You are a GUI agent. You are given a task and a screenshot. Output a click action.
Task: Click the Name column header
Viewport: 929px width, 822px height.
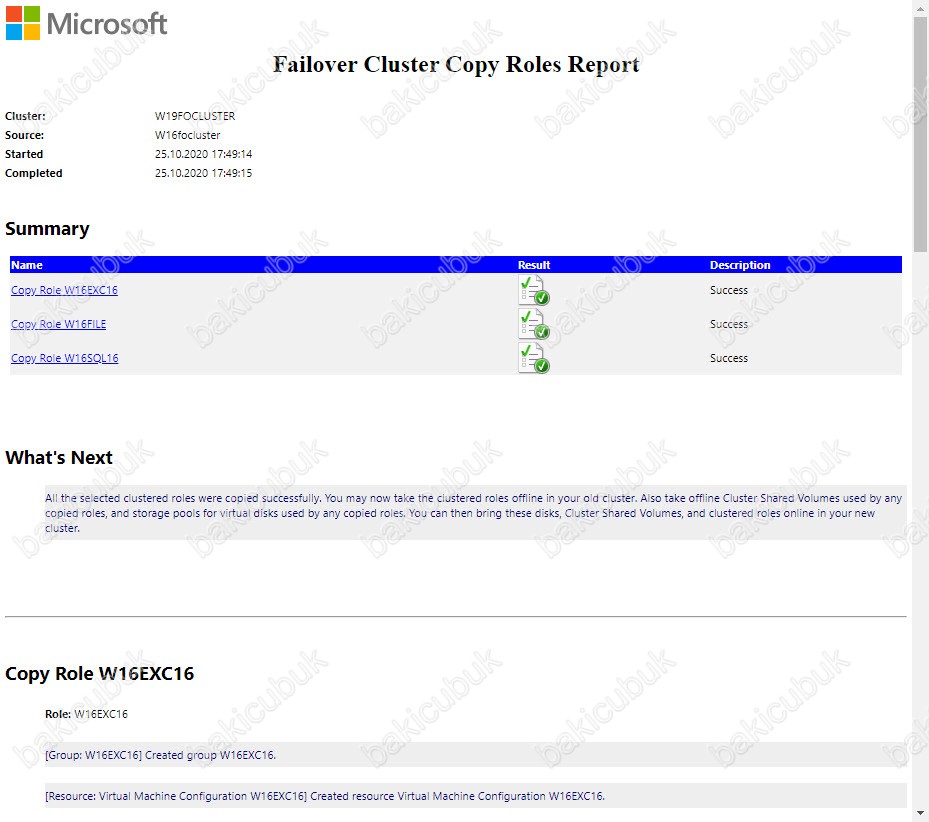(27, 265)
